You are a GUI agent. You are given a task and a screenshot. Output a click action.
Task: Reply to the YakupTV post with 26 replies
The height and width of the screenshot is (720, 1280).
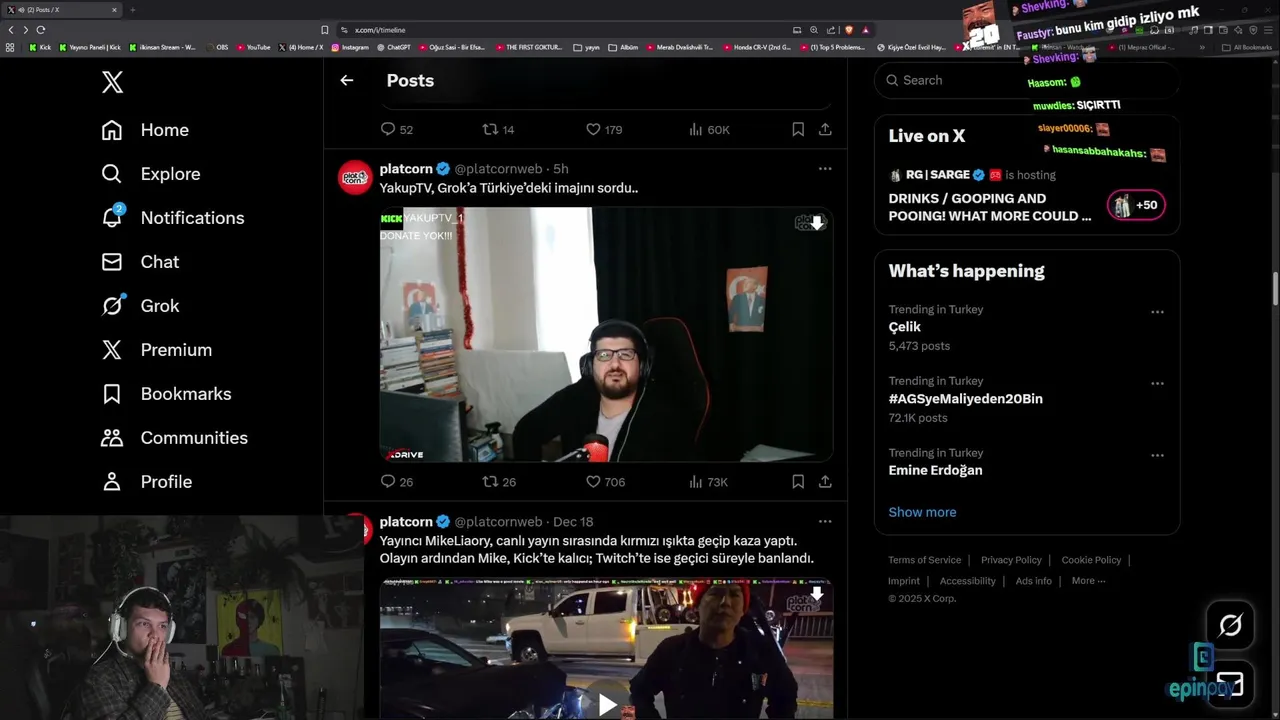coord(397,482)
